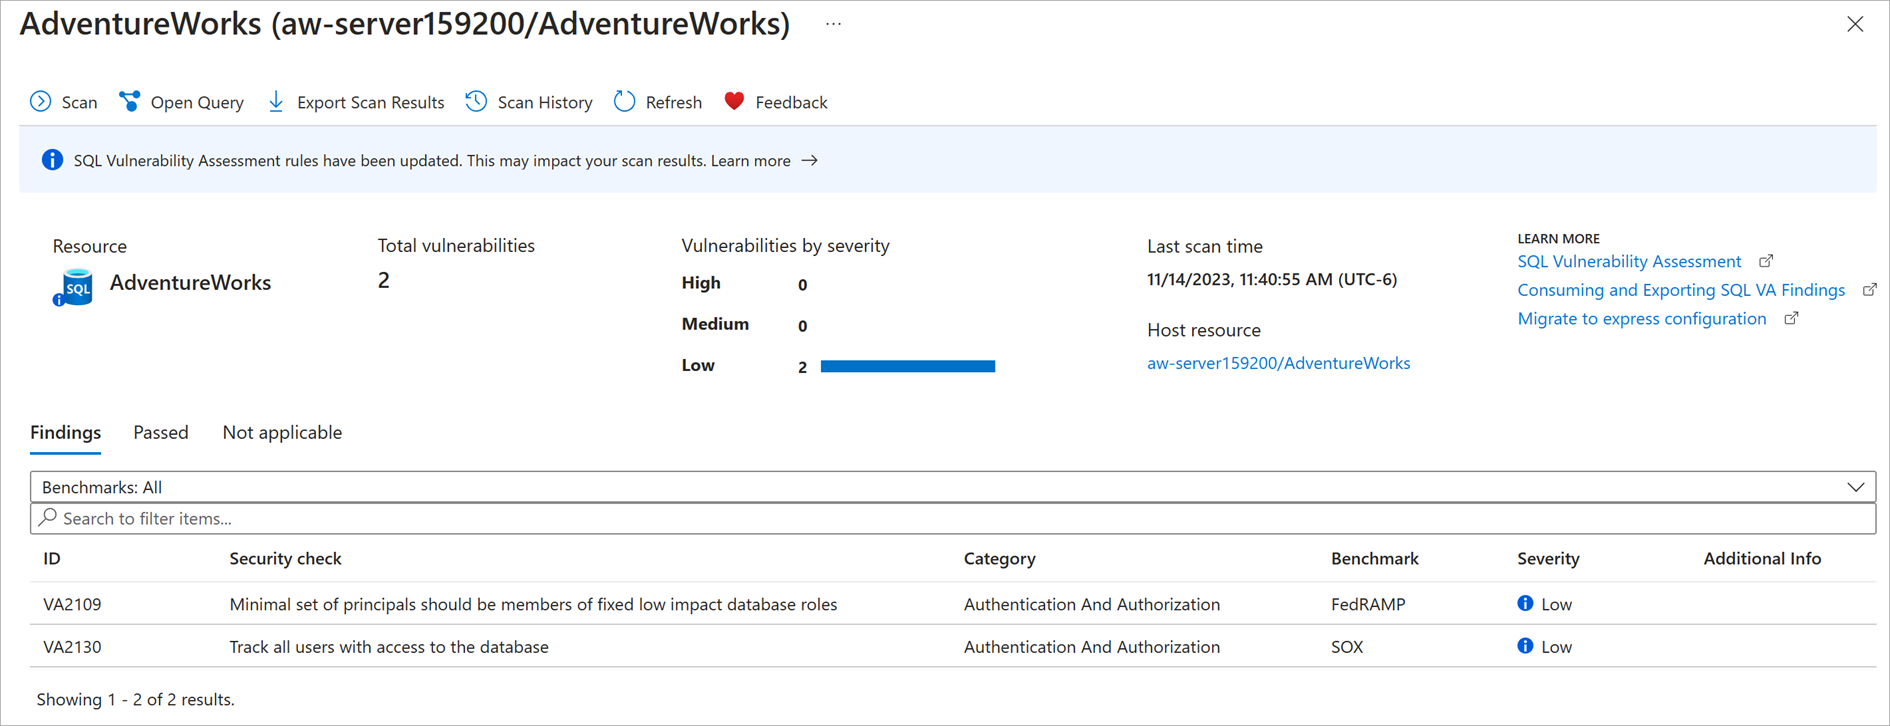Click the Medium severity label
1890x726 pixels.
[715, 324]
